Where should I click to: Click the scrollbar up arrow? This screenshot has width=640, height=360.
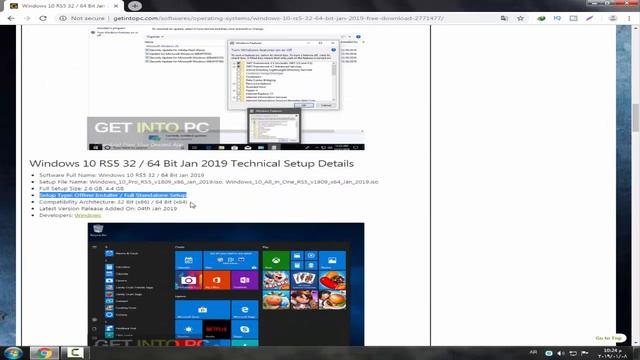pos(636,28)
